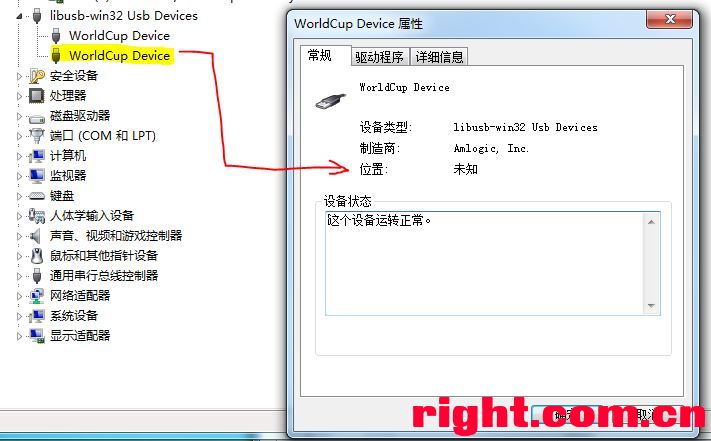The image size is (711, 441).
Task: Expand the 显示适配器 category
Action: tap(19, 336)
